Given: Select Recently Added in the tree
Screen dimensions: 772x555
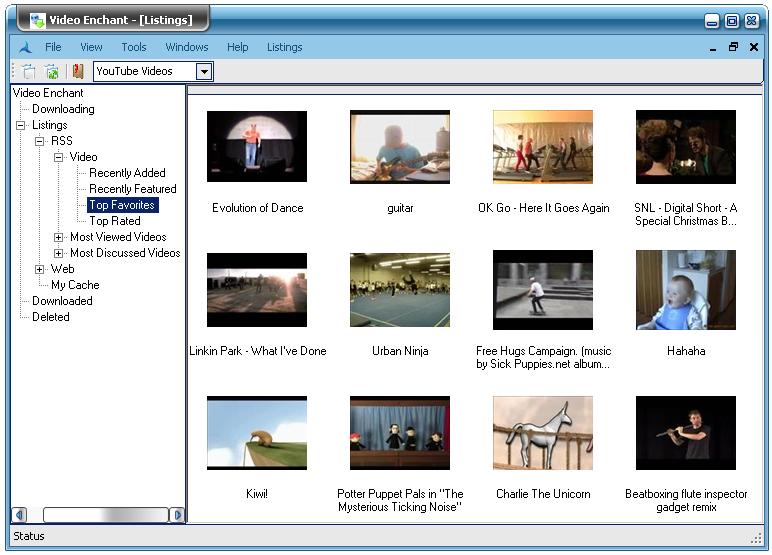Looking at the screenshot, I should click(x=127, y=173).
